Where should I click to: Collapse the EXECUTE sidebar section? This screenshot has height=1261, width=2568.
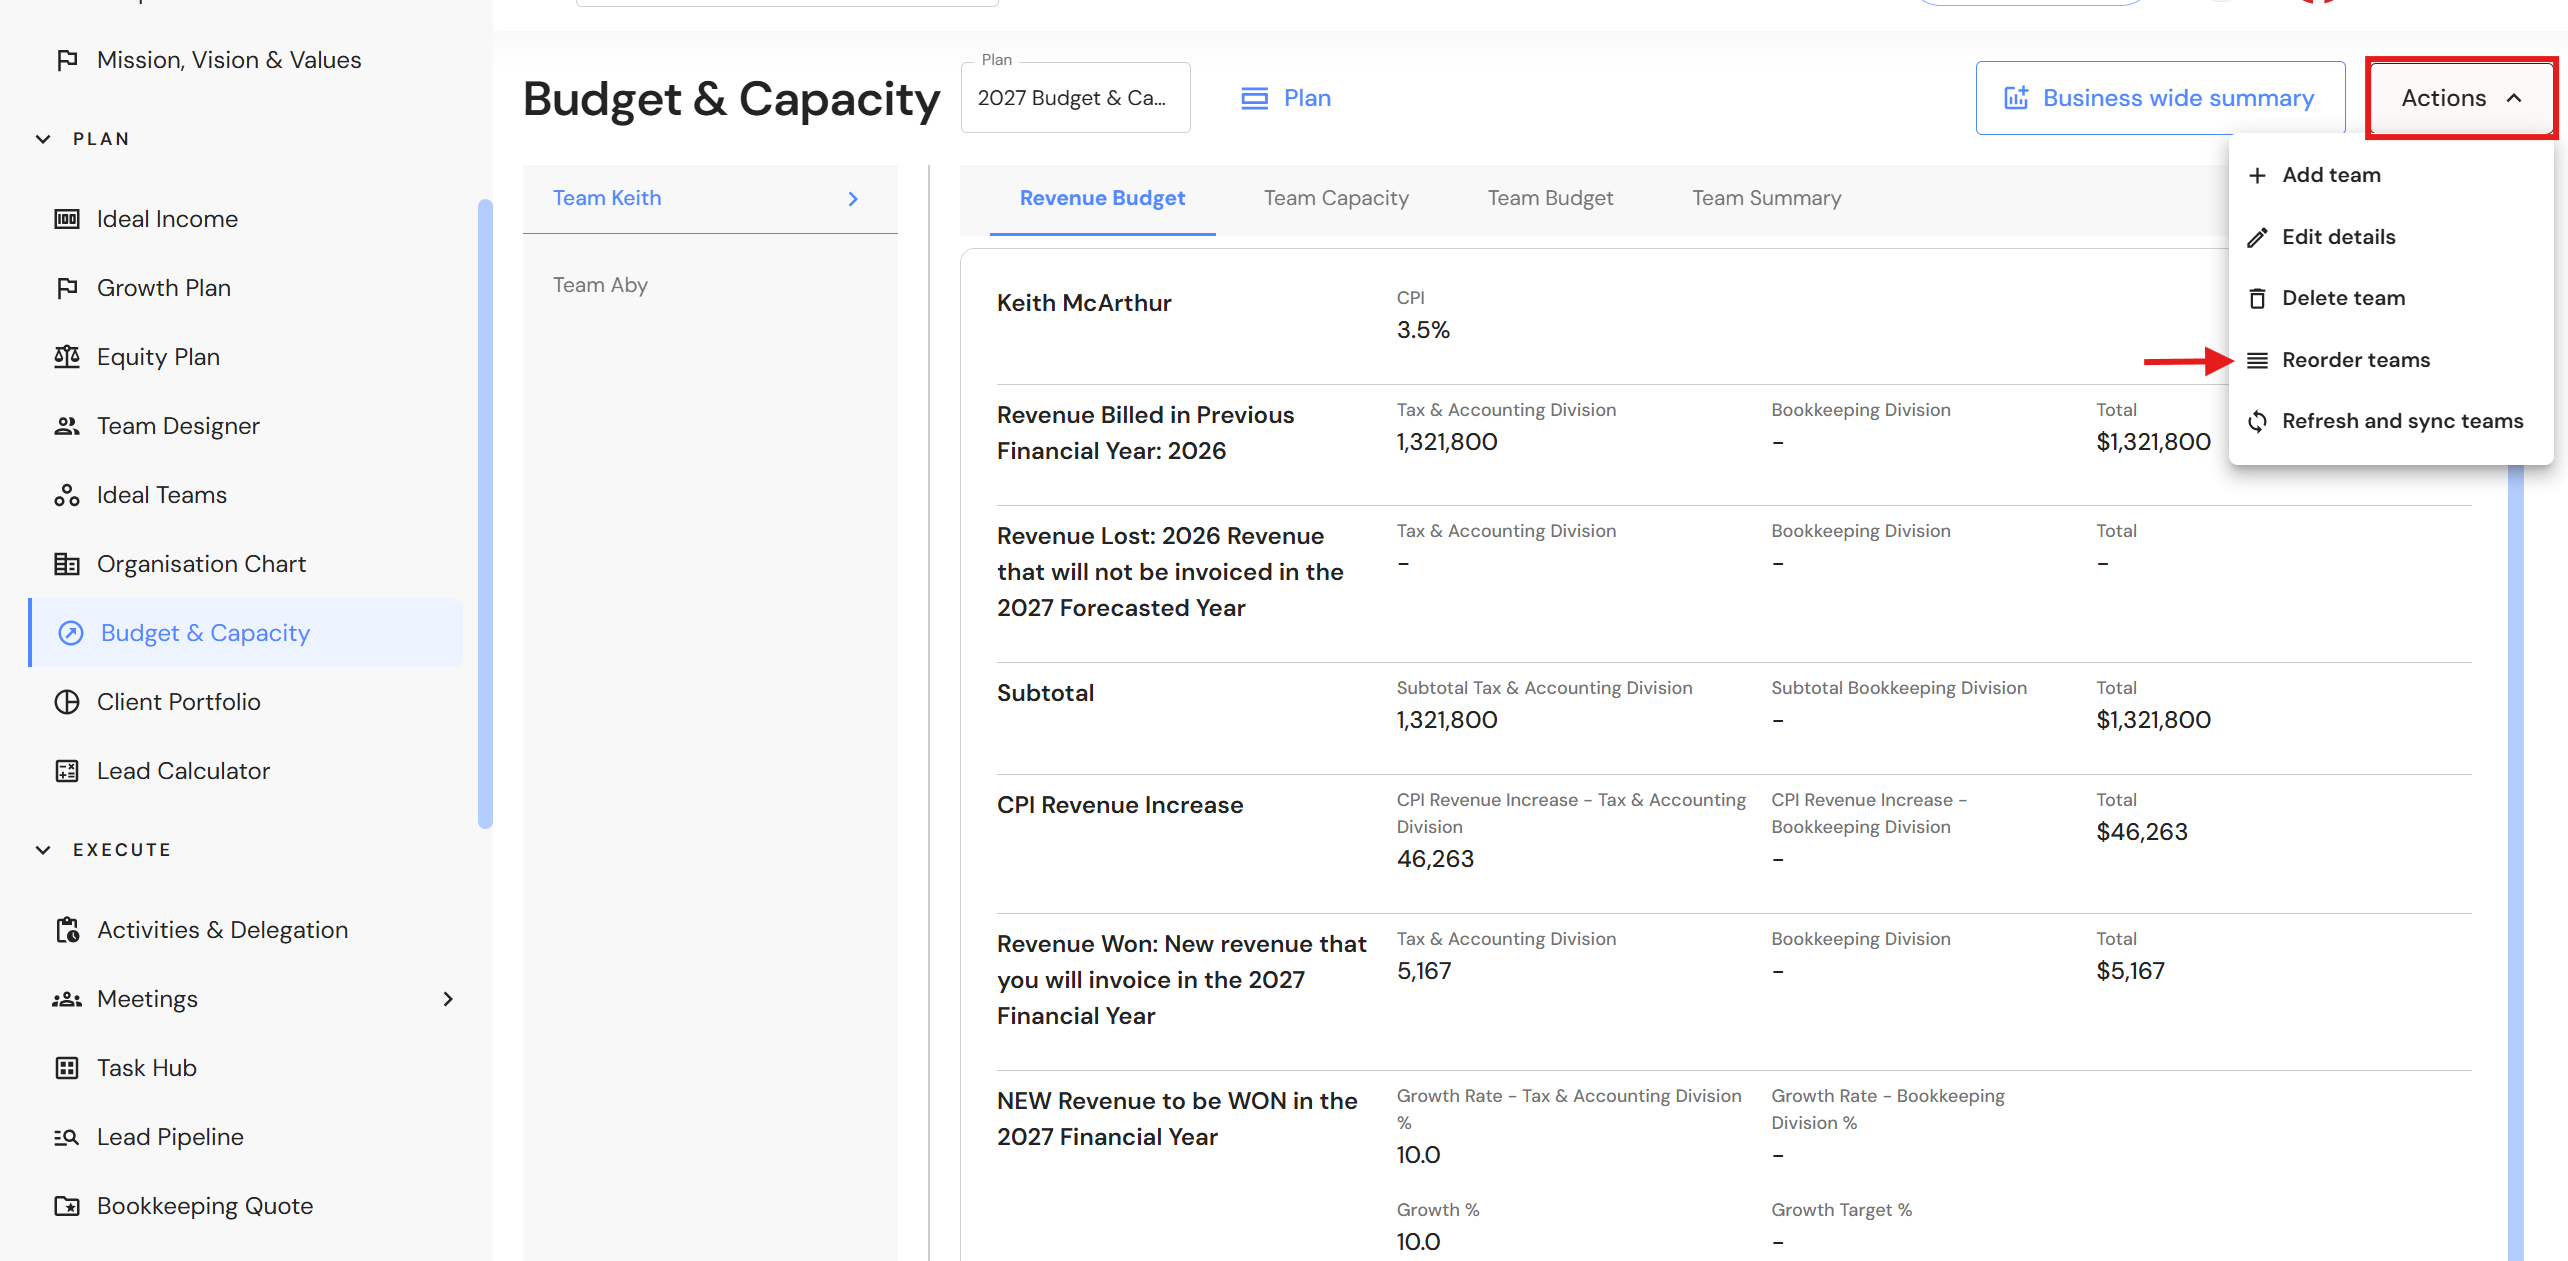click(43, 850)
